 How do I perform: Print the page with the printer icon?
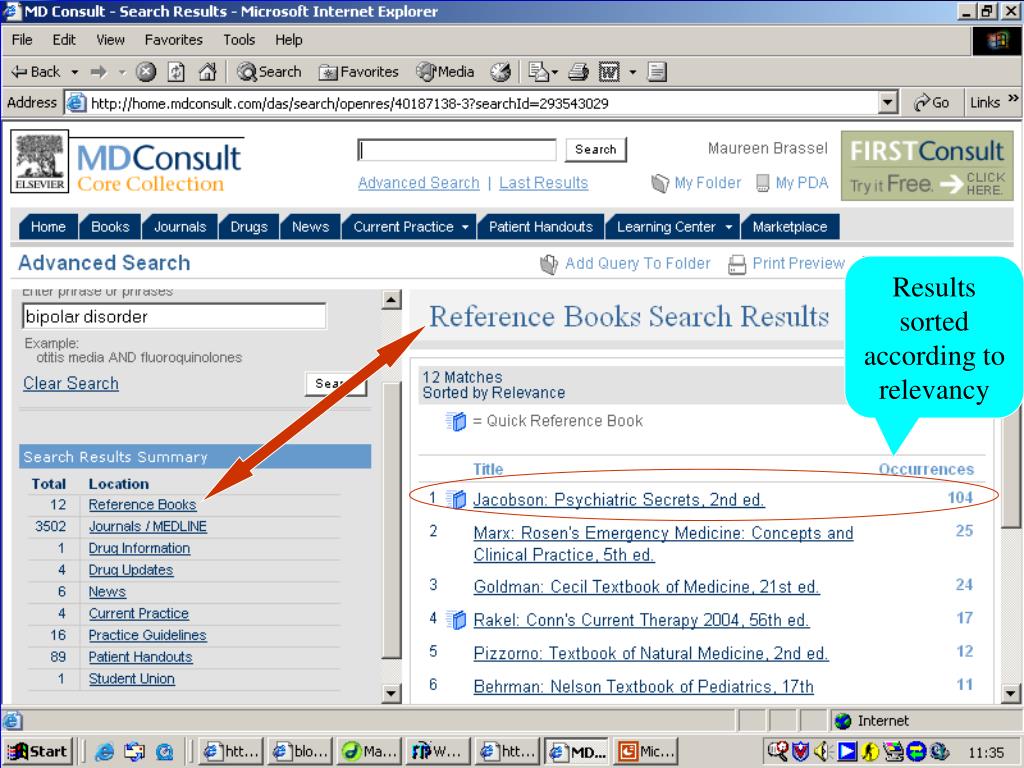578,72
